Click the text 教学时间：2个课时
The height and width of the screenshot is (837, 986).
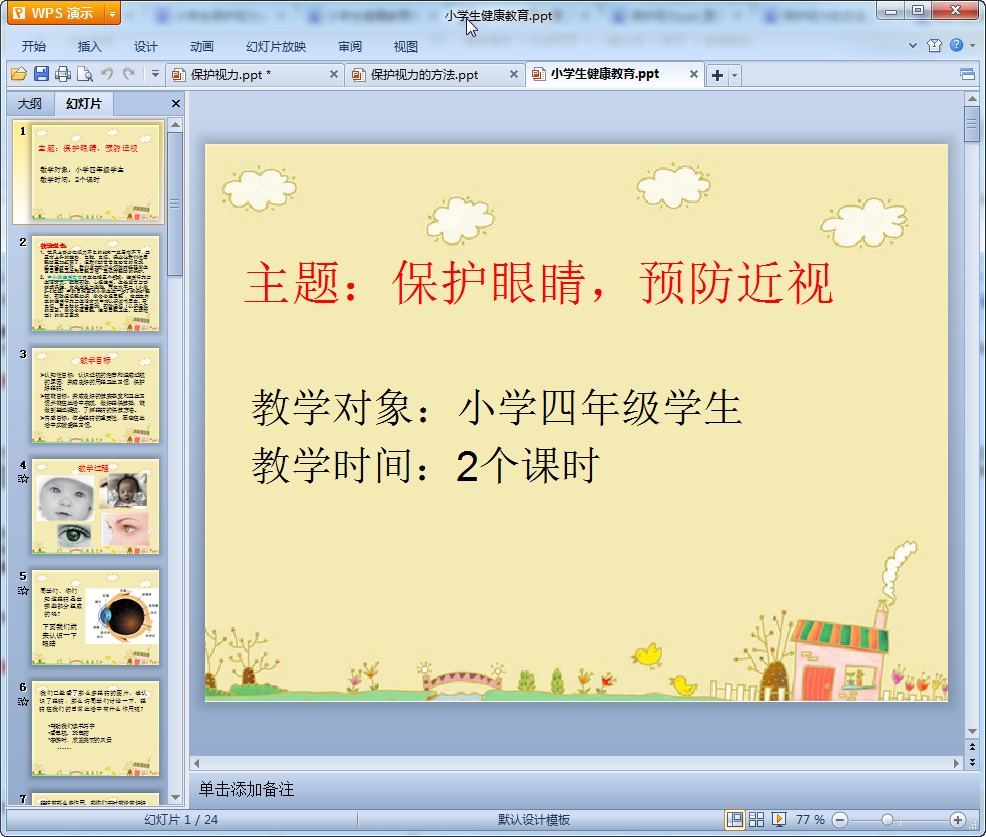[426, 465]
